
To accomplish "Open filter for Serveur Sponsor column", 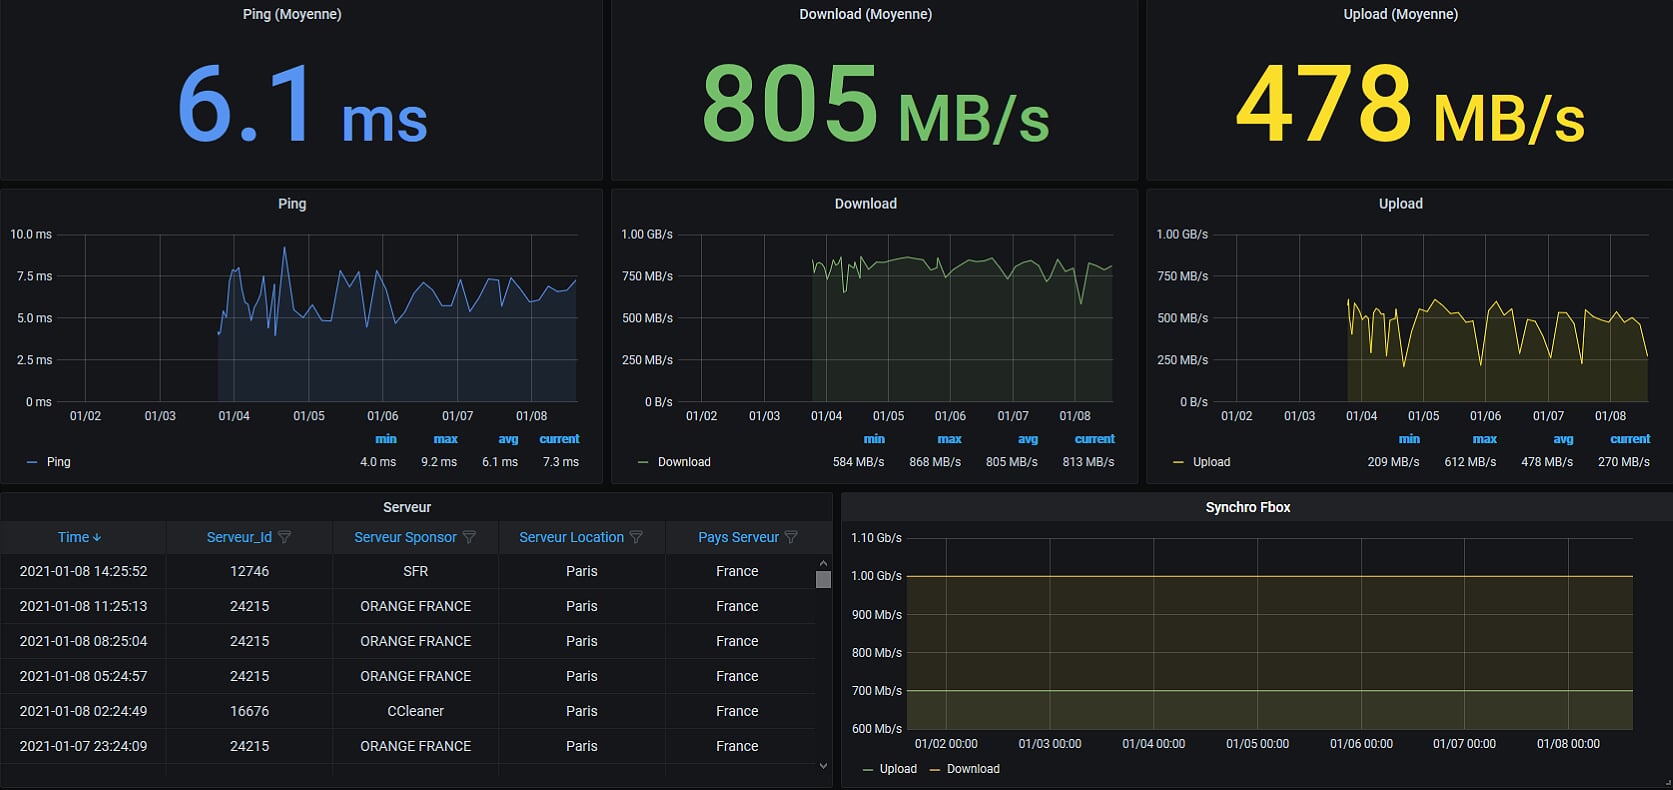I will pos(469,538).
